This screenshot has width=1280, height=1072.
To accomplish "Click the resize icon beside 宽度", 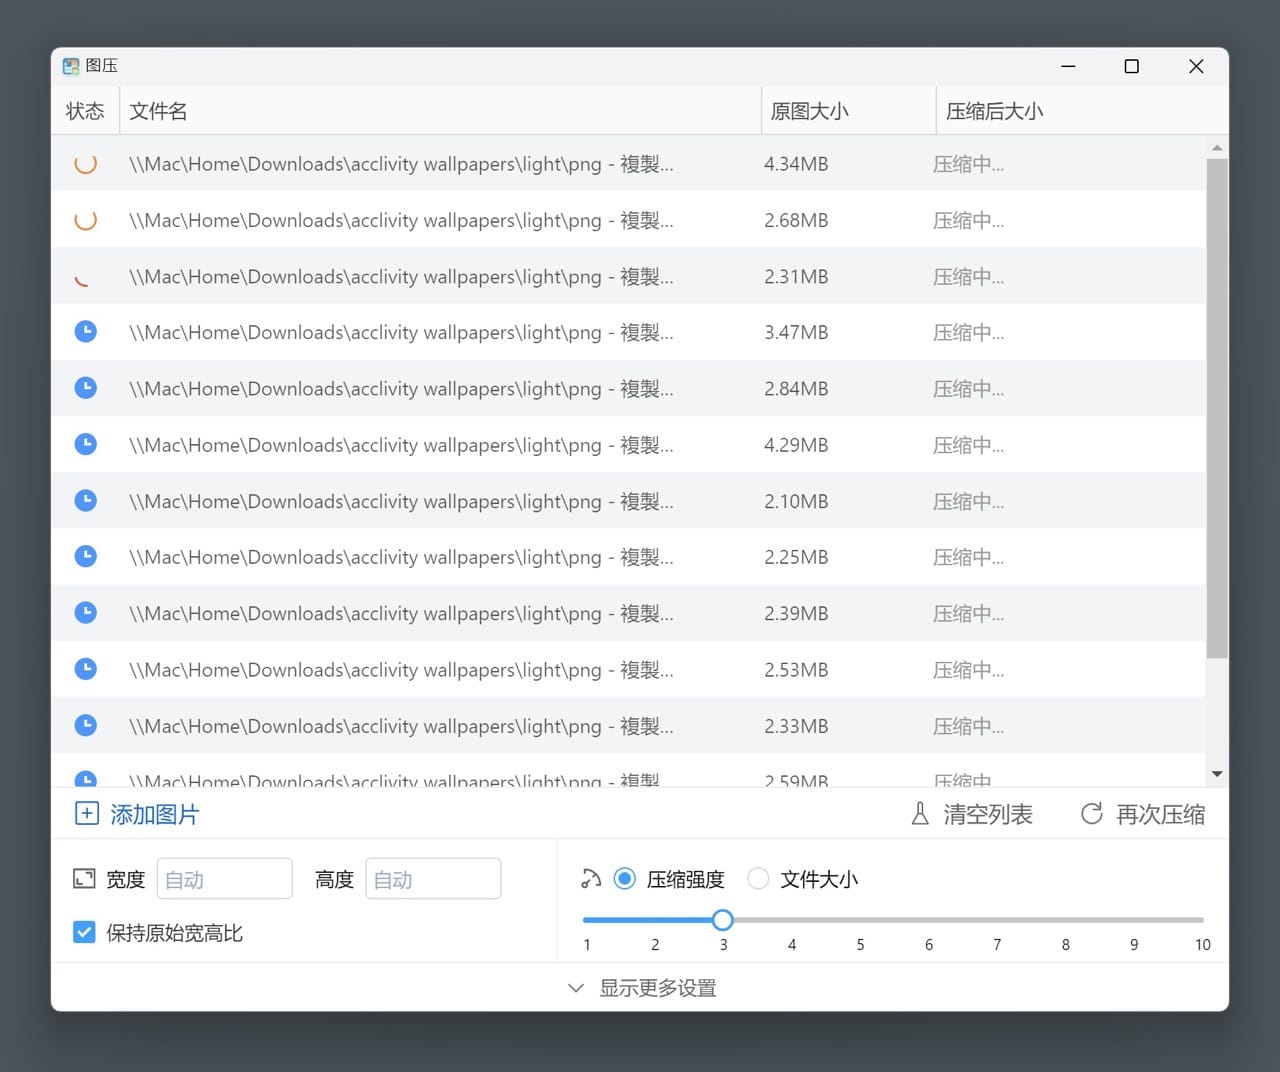I will 84,879.
